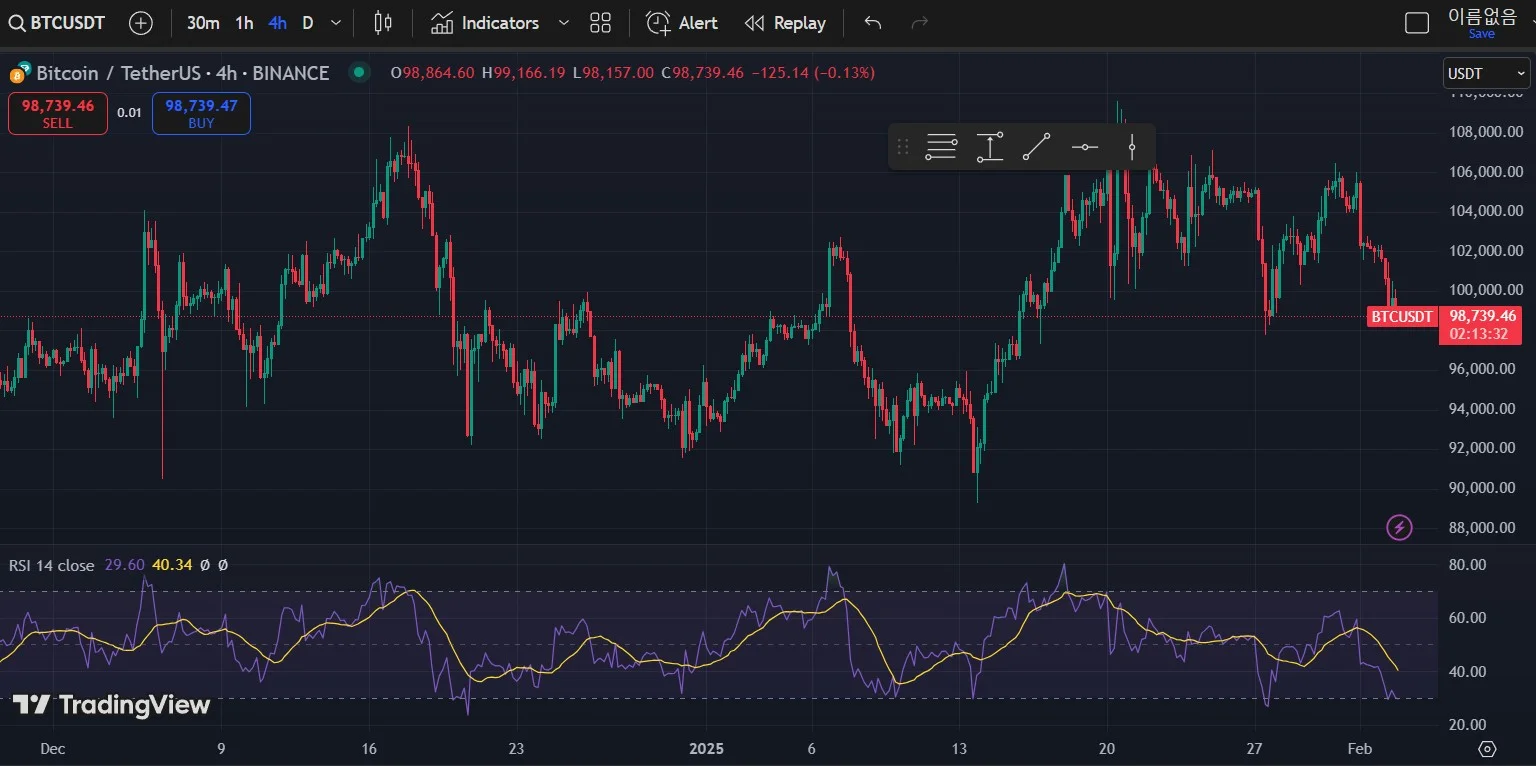
Task: Select the price range measure tool
Action: (990, 147)
